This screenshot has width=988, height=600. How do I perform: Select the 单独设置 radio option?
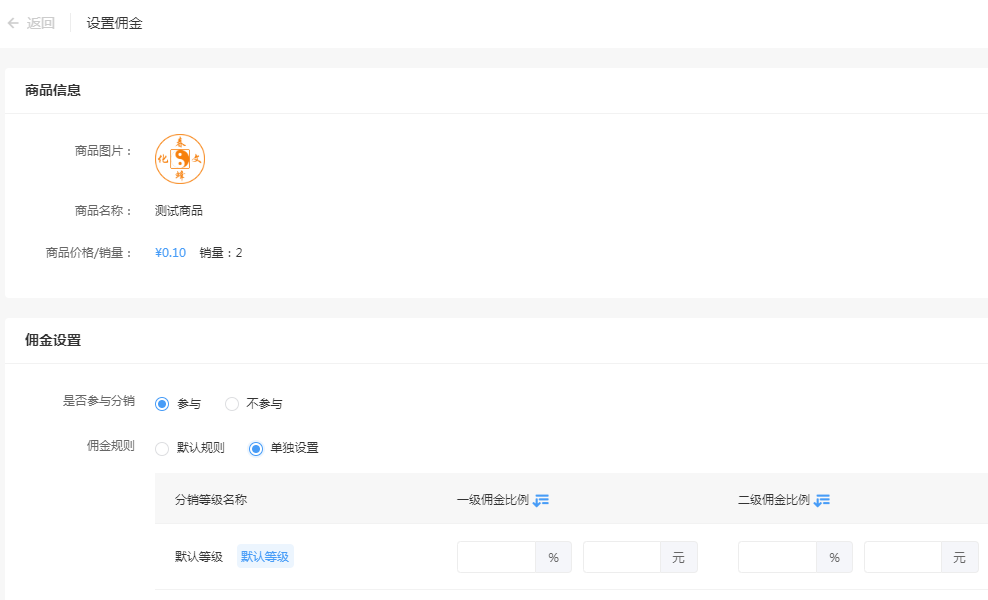pyautogui.click(x=256, y=448)
